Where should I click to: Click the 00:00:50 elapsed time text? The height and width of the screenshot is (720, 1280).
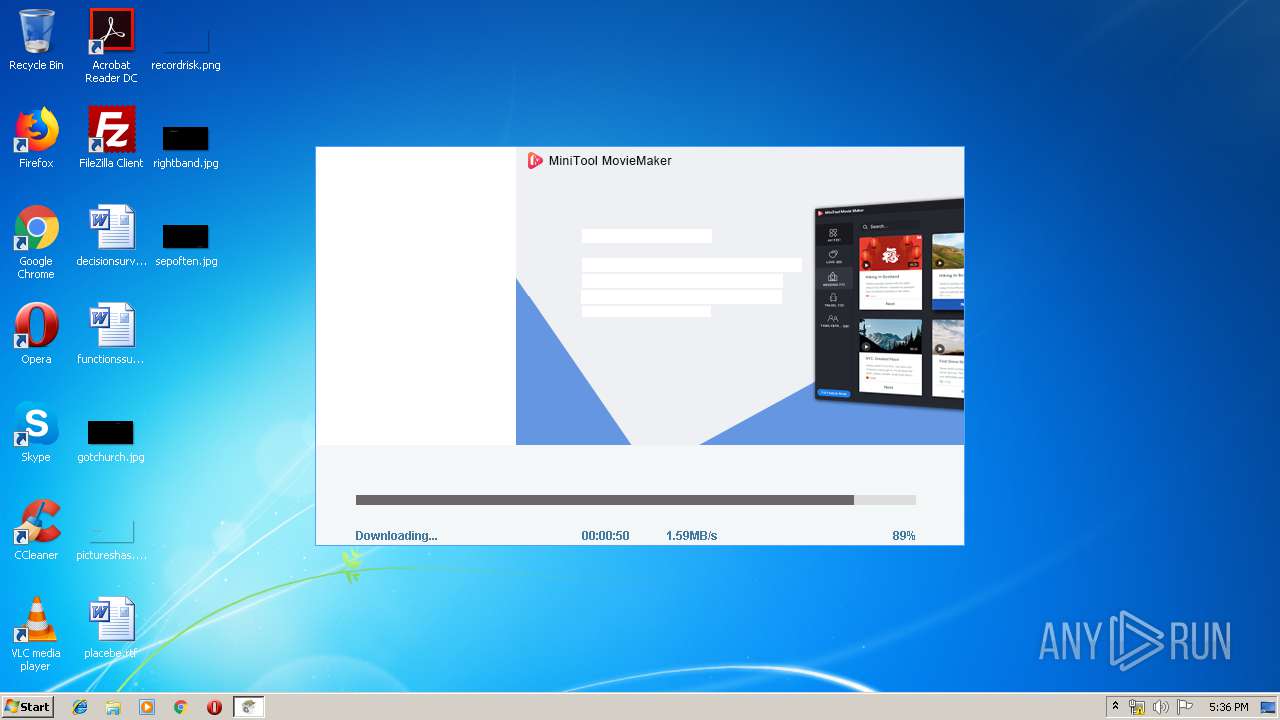point(605,536)
